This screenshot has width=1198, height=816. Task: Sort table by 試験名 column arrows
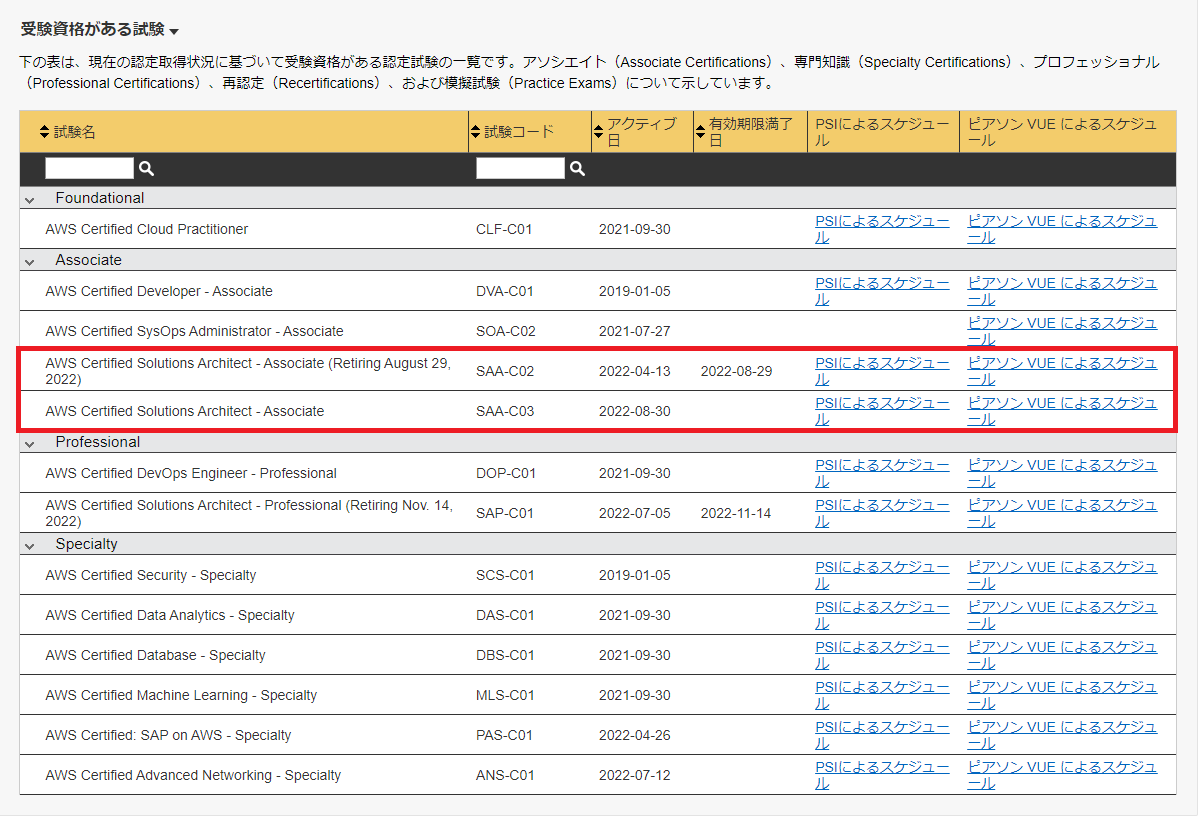point(44,131)
